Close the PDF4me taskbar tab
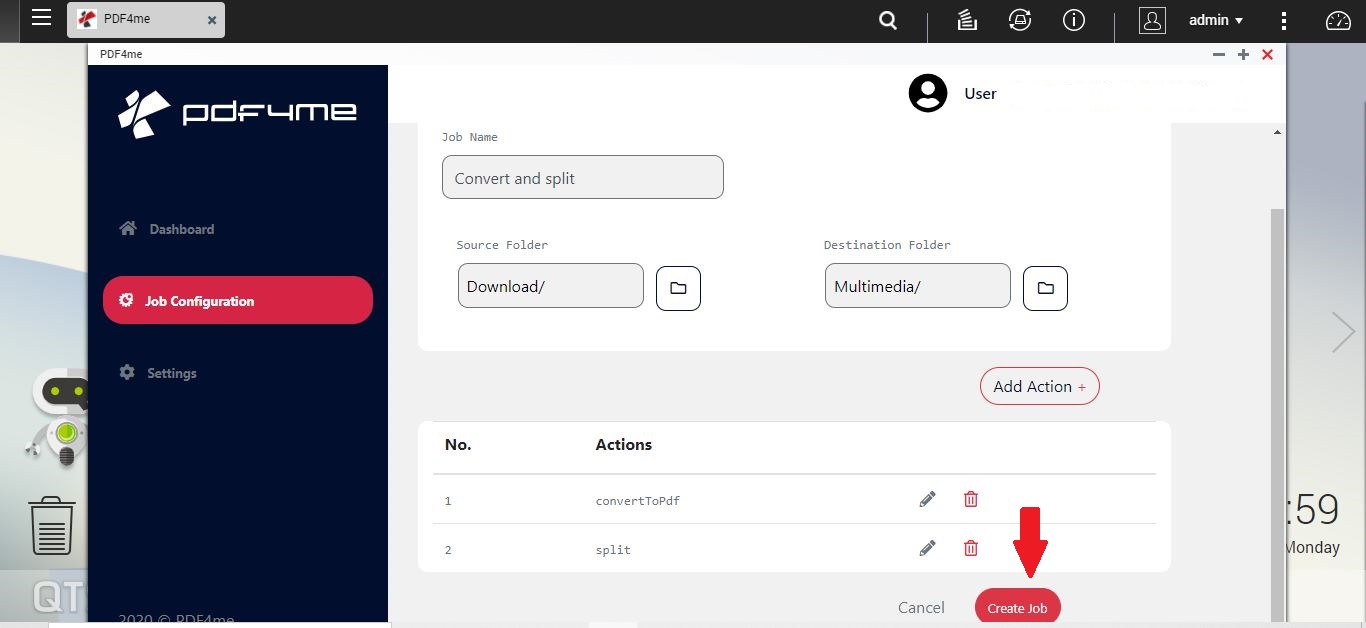This screenshot has height=628, width=1366. pyautogui.click(x=212, y=20)
